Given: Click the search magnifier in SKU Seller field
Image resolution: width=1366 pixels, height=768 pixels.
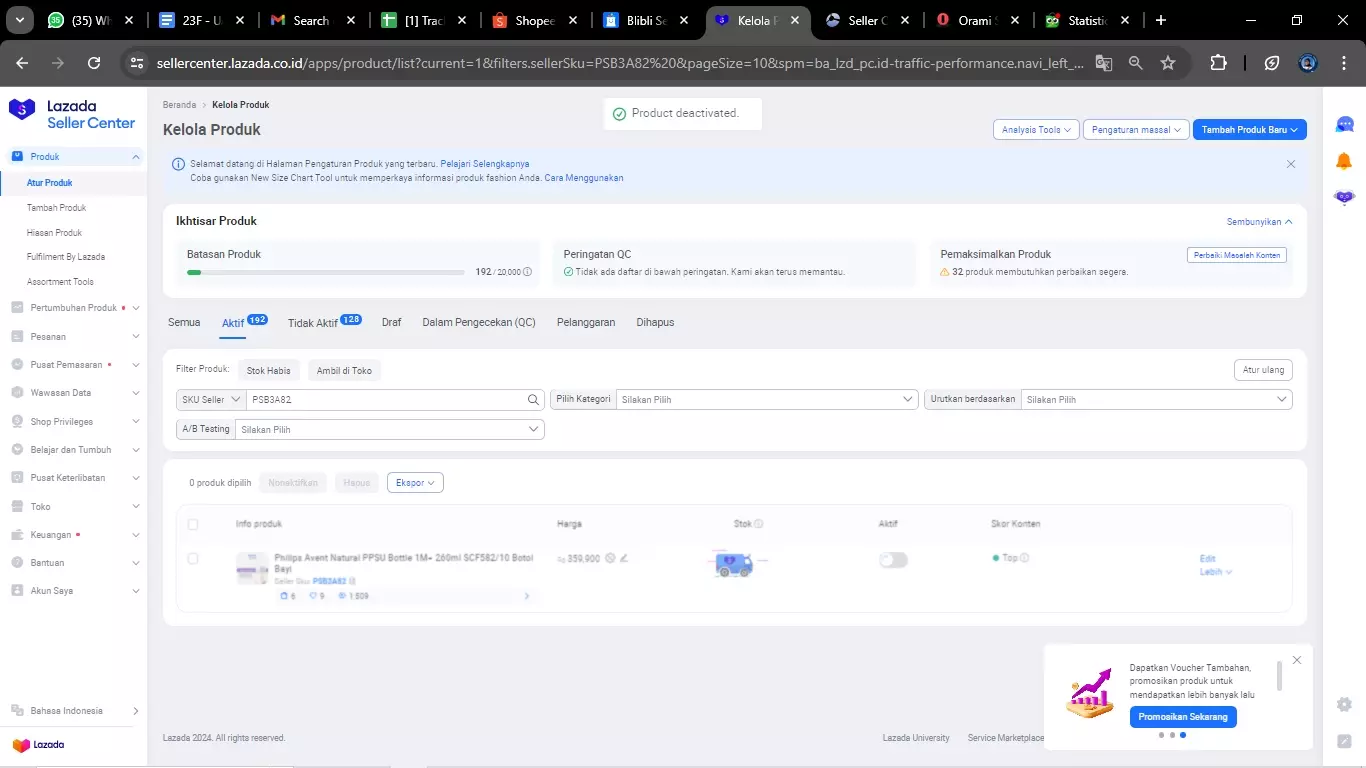Looking at the screenshot, I should click(534, 400).
